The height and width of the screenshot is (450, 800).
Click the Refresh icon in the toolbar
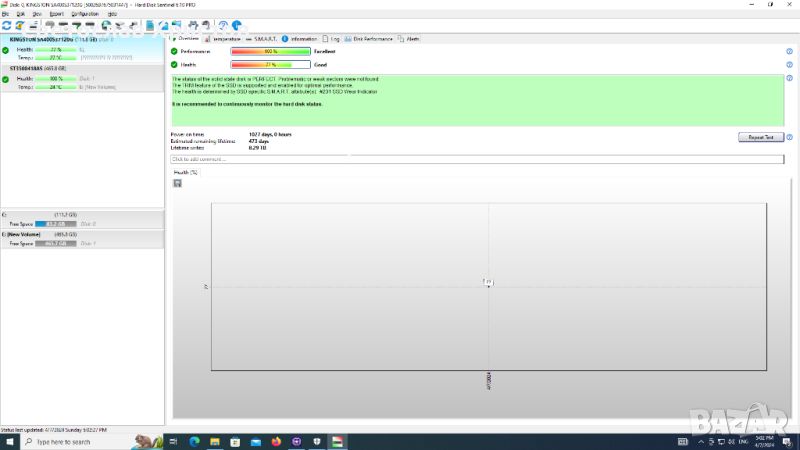point(7,25)
